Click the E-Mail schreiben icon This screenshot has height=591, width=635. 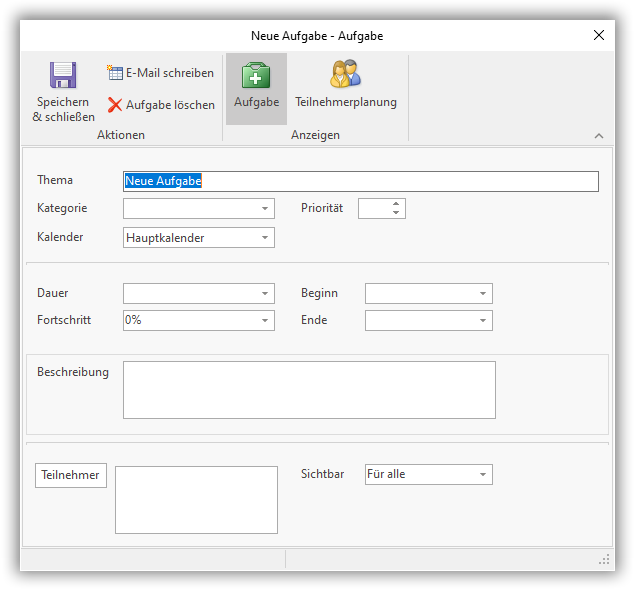point(114,73)
